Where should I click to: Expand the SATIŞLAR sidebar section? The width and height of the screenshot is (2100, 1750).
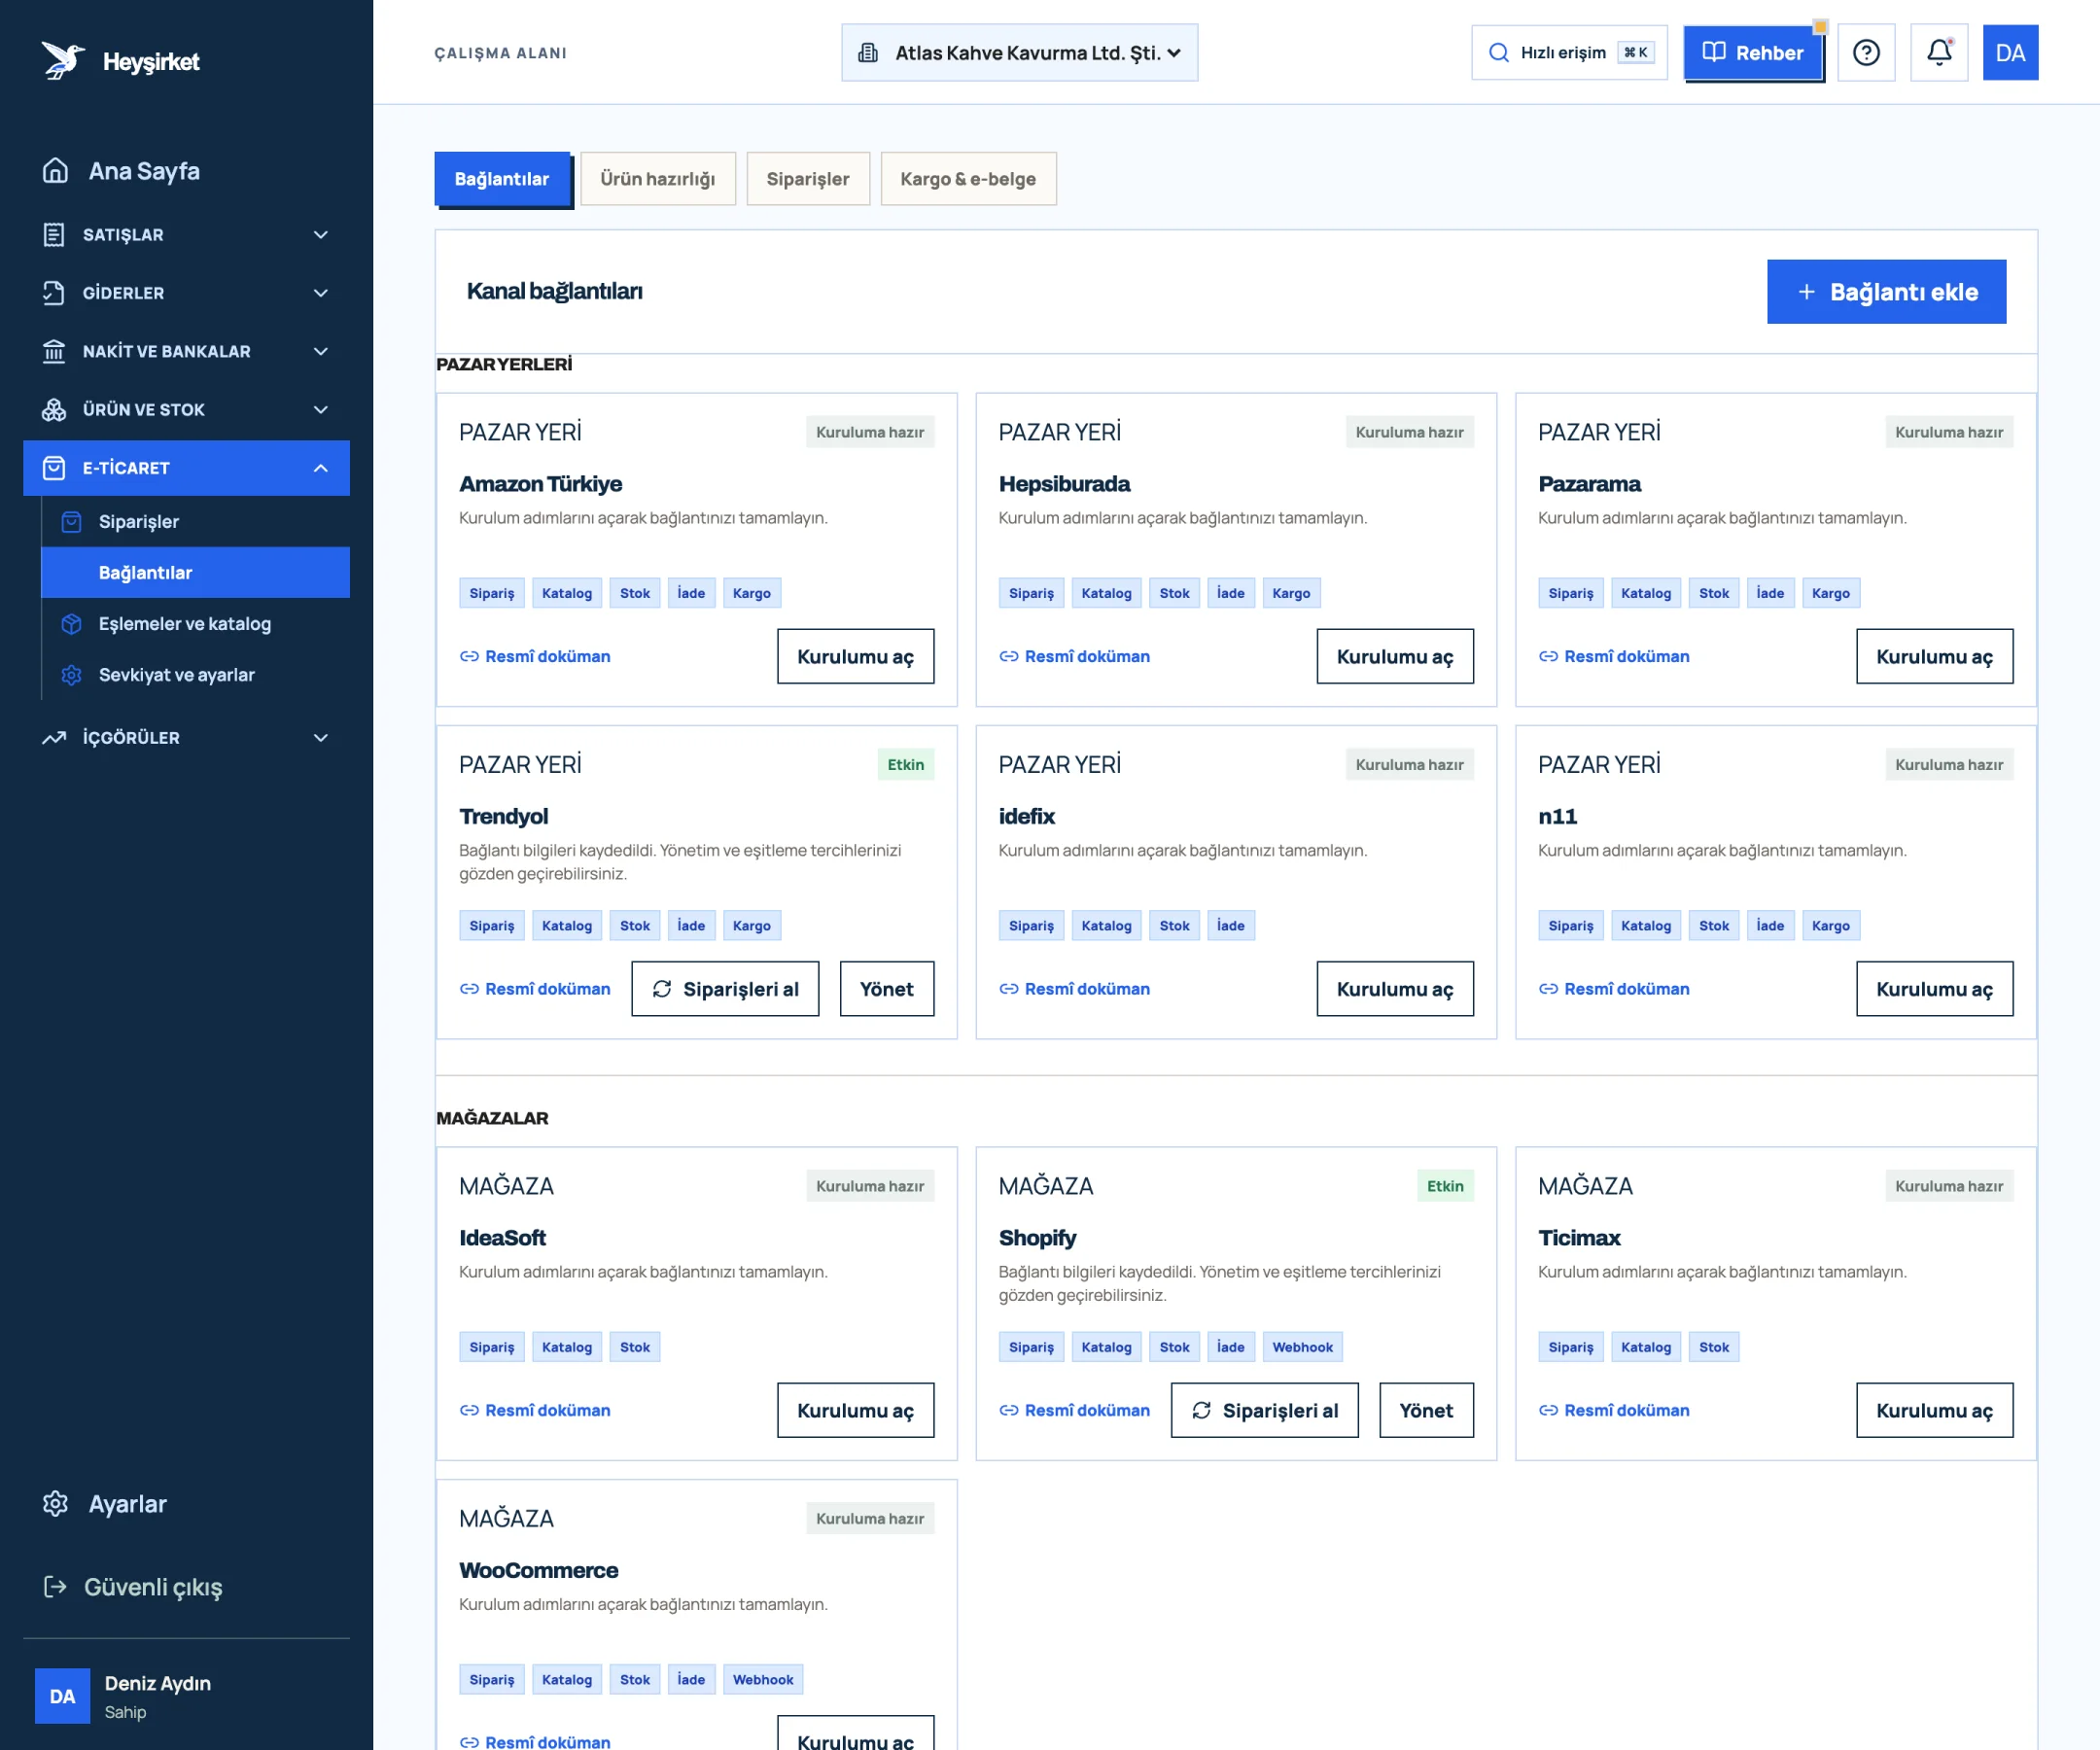(x=187, y=235)
